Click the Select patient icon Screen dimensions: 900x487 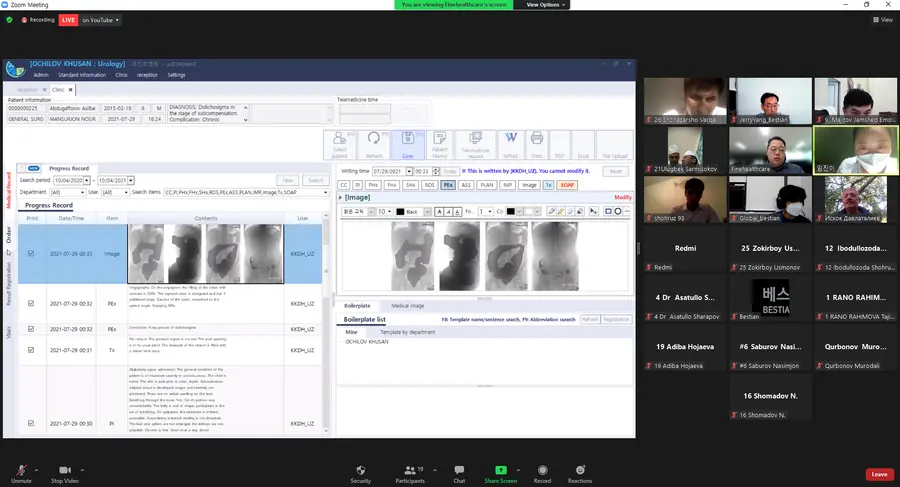coord(339,144)
